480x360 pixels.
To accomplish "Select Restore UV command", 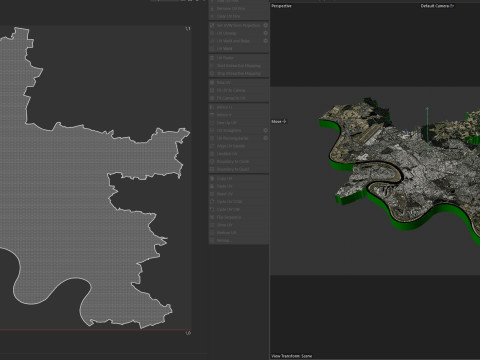I will 238,233.
